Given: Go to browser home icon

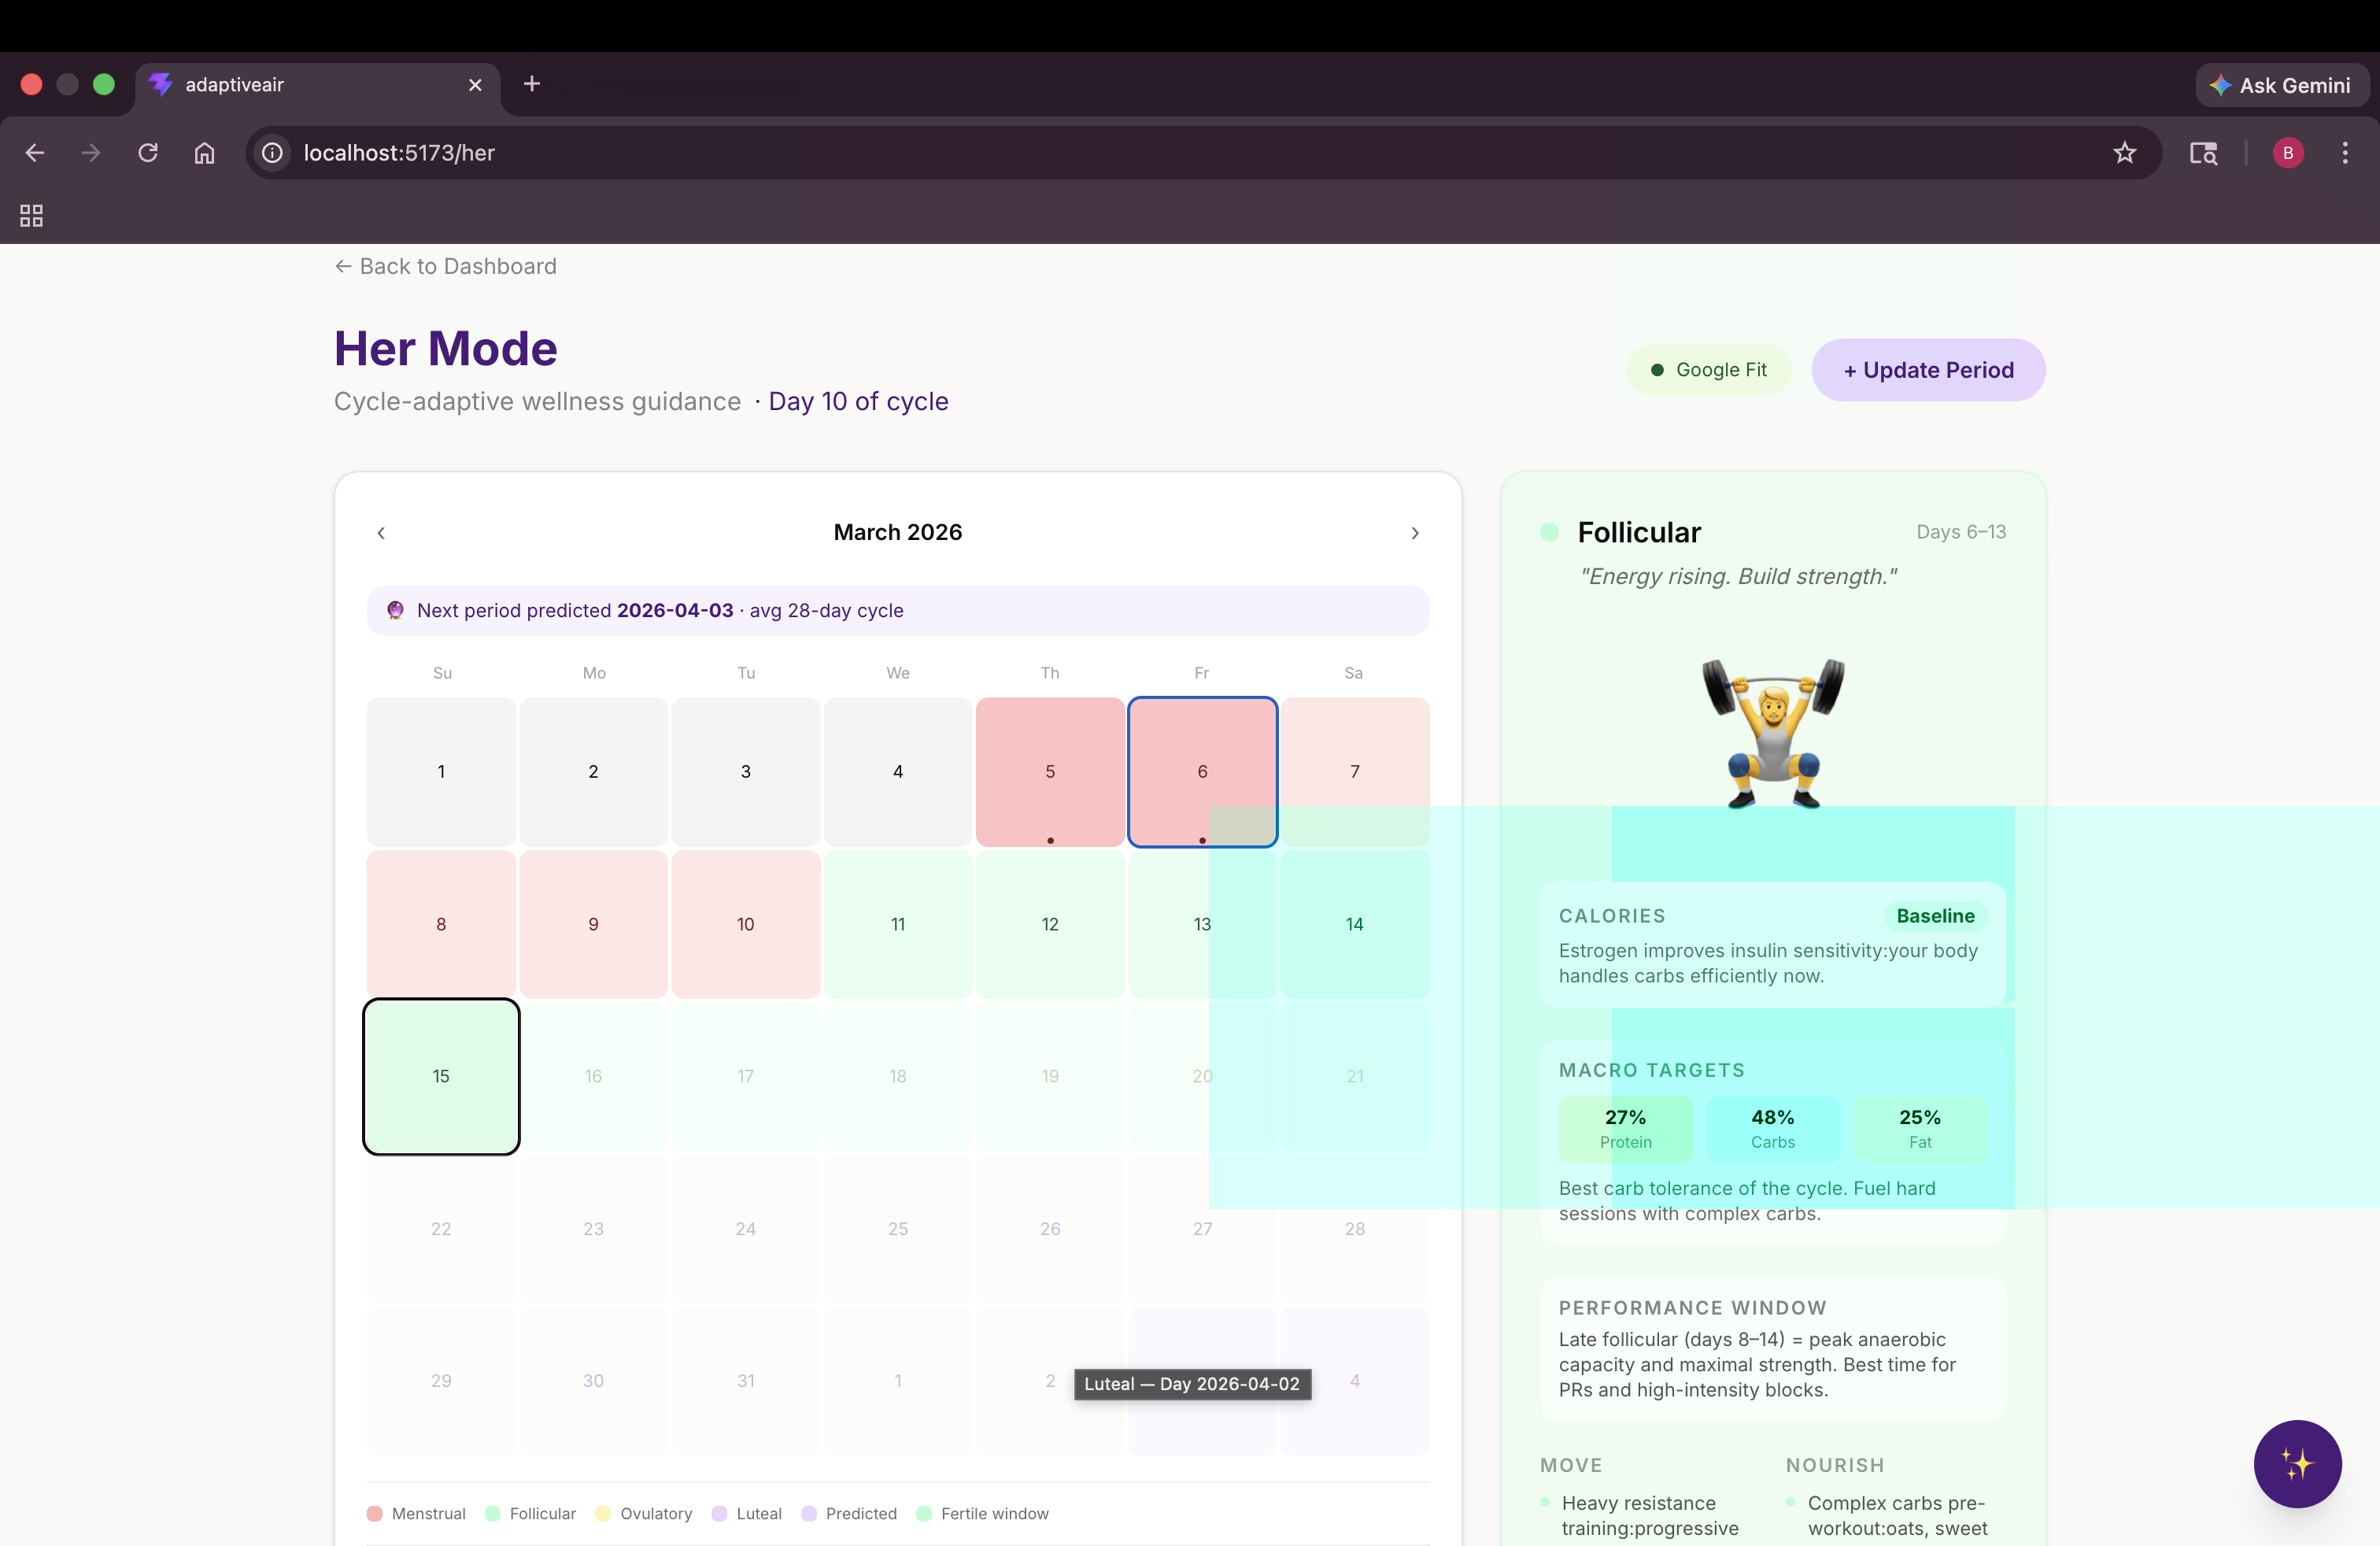Looking at the screenshot, I should pyautogui.click(x=204, y=153).
